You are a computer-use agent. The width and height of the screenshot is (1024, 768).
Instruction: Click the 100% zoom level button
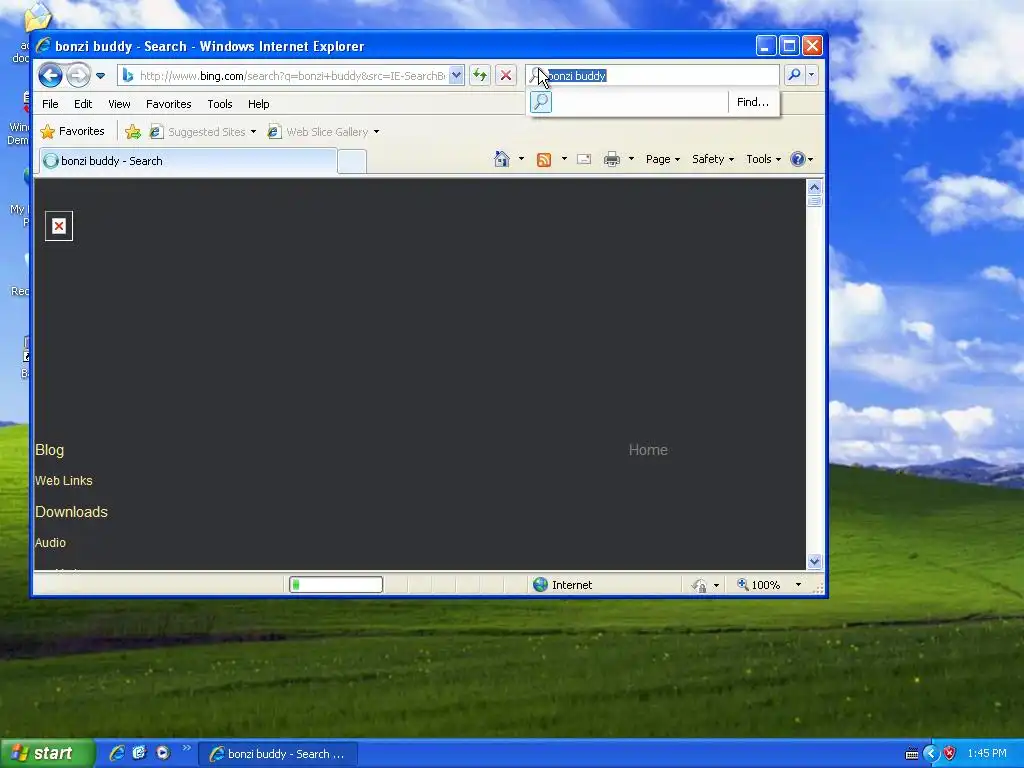[758, 584]
